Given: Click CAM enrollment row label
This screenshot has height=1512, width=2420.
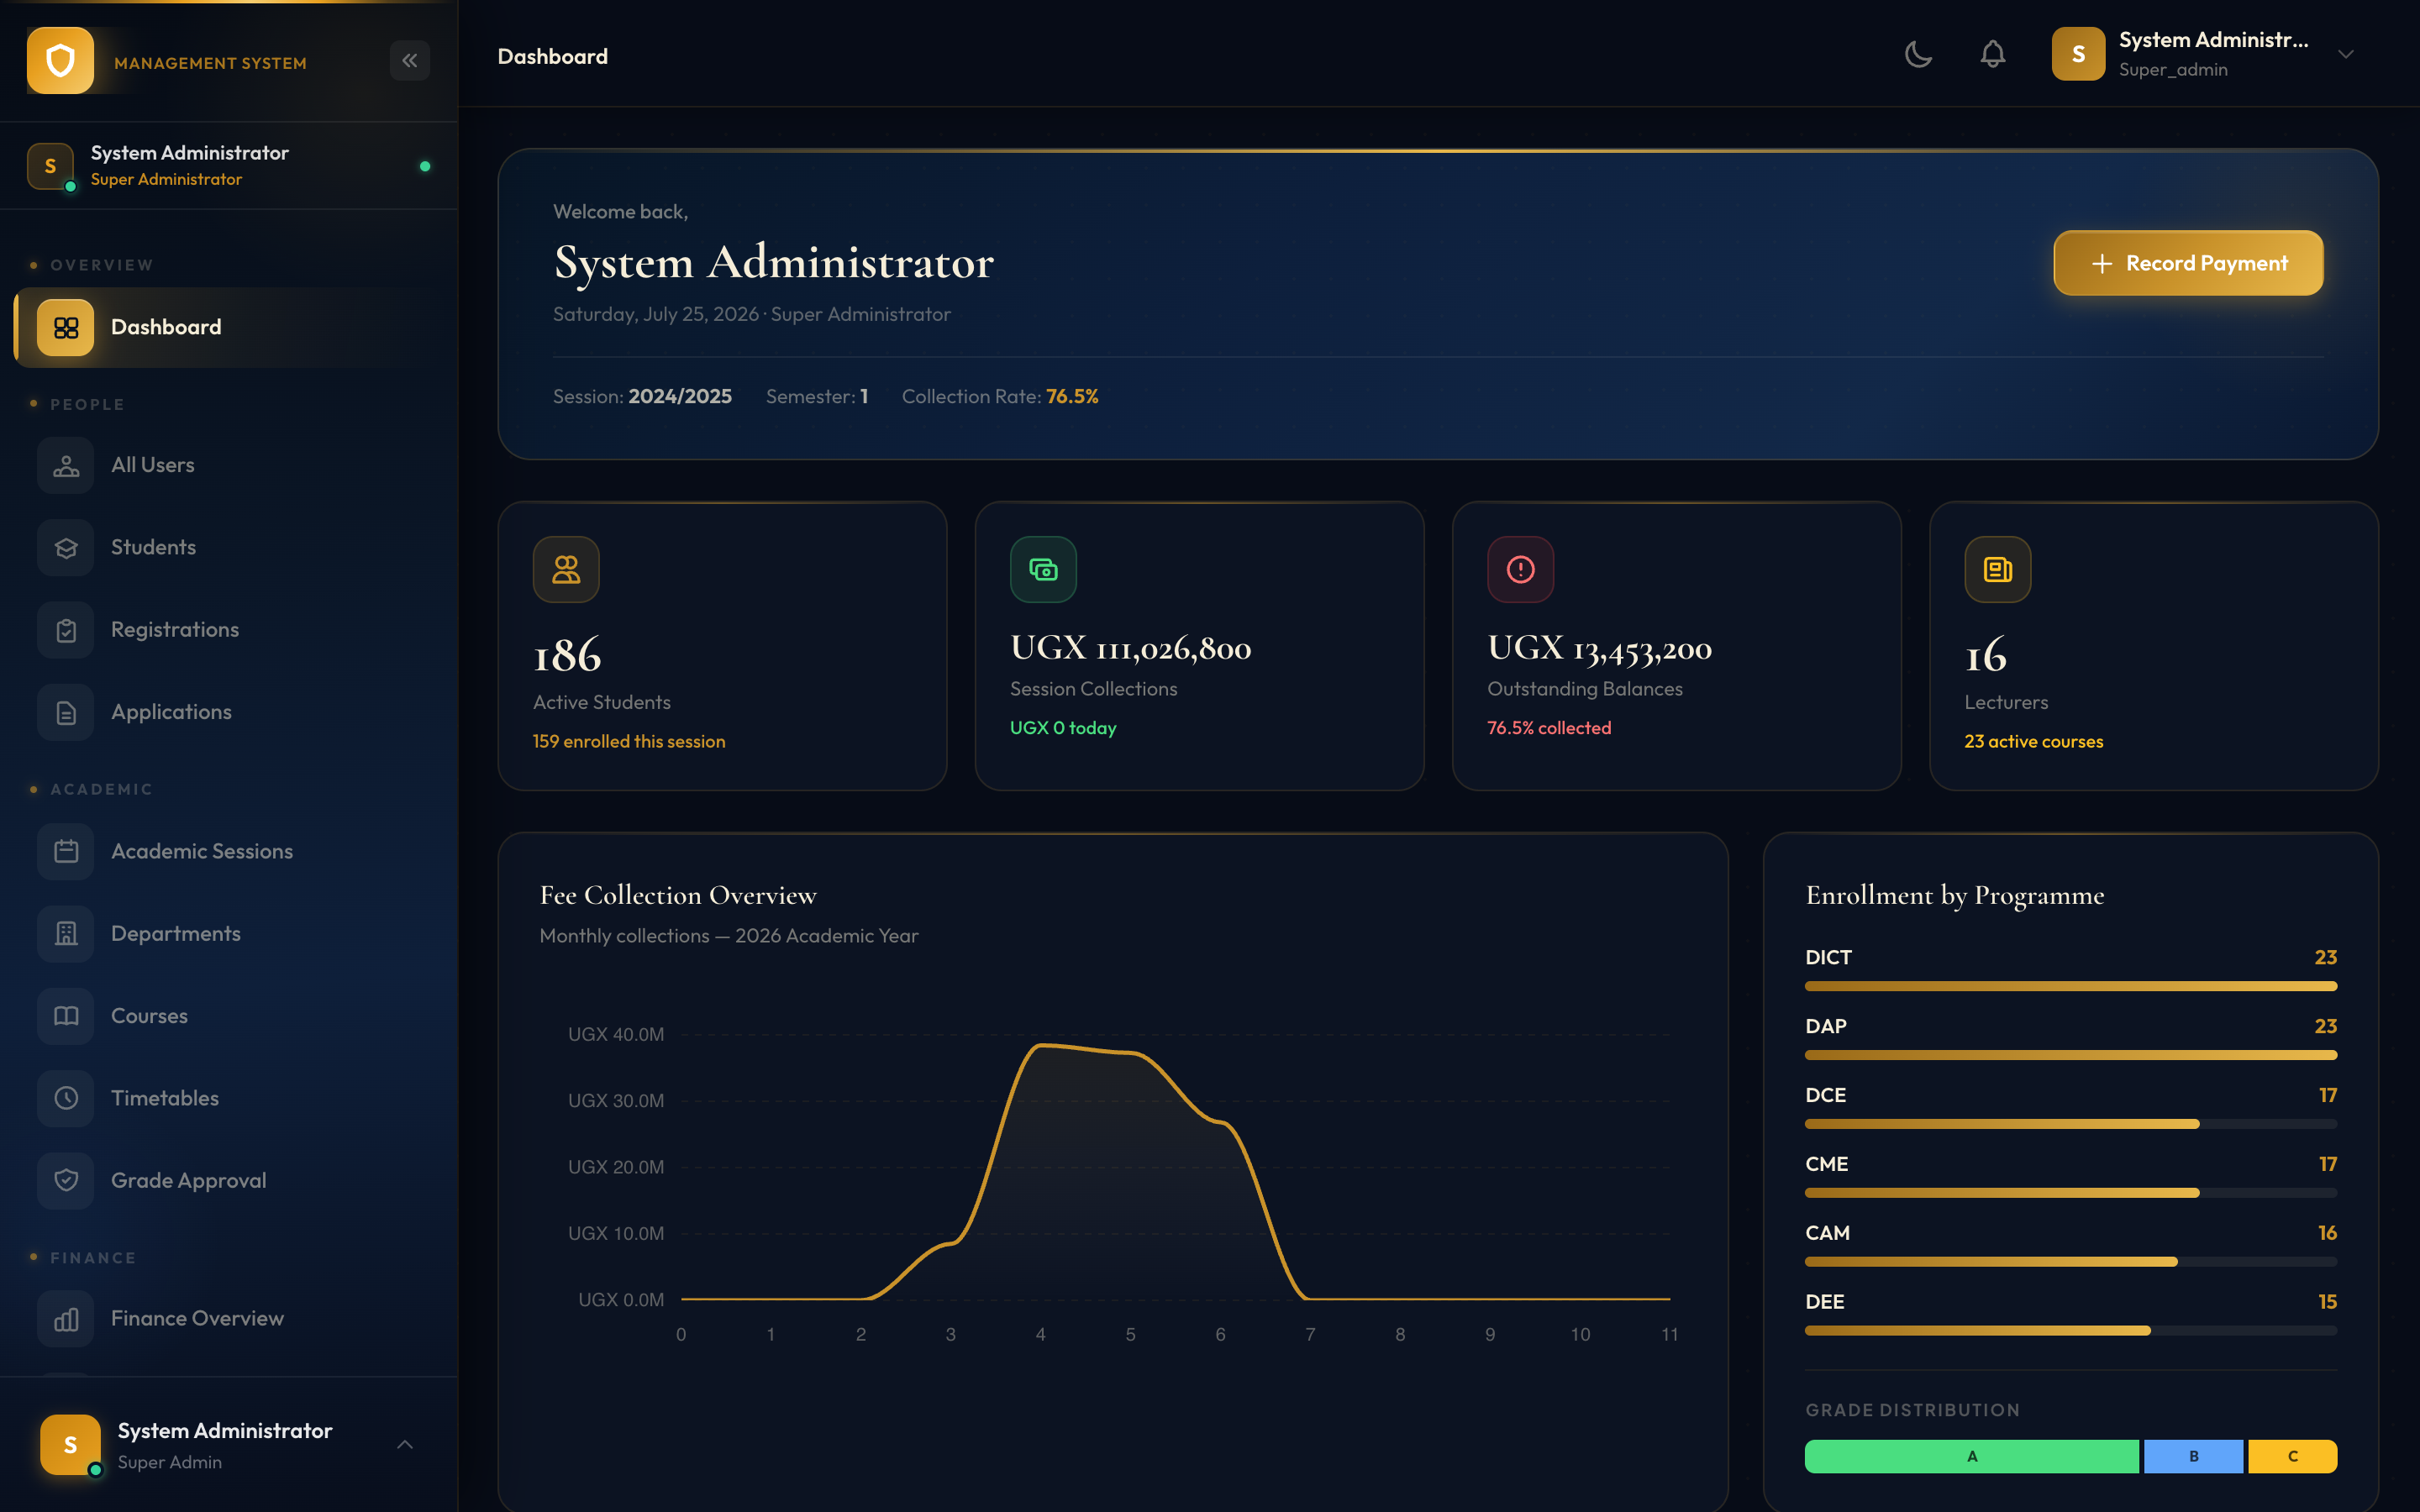Looking at the screenshot, I should click(x=1827, y=1233).
